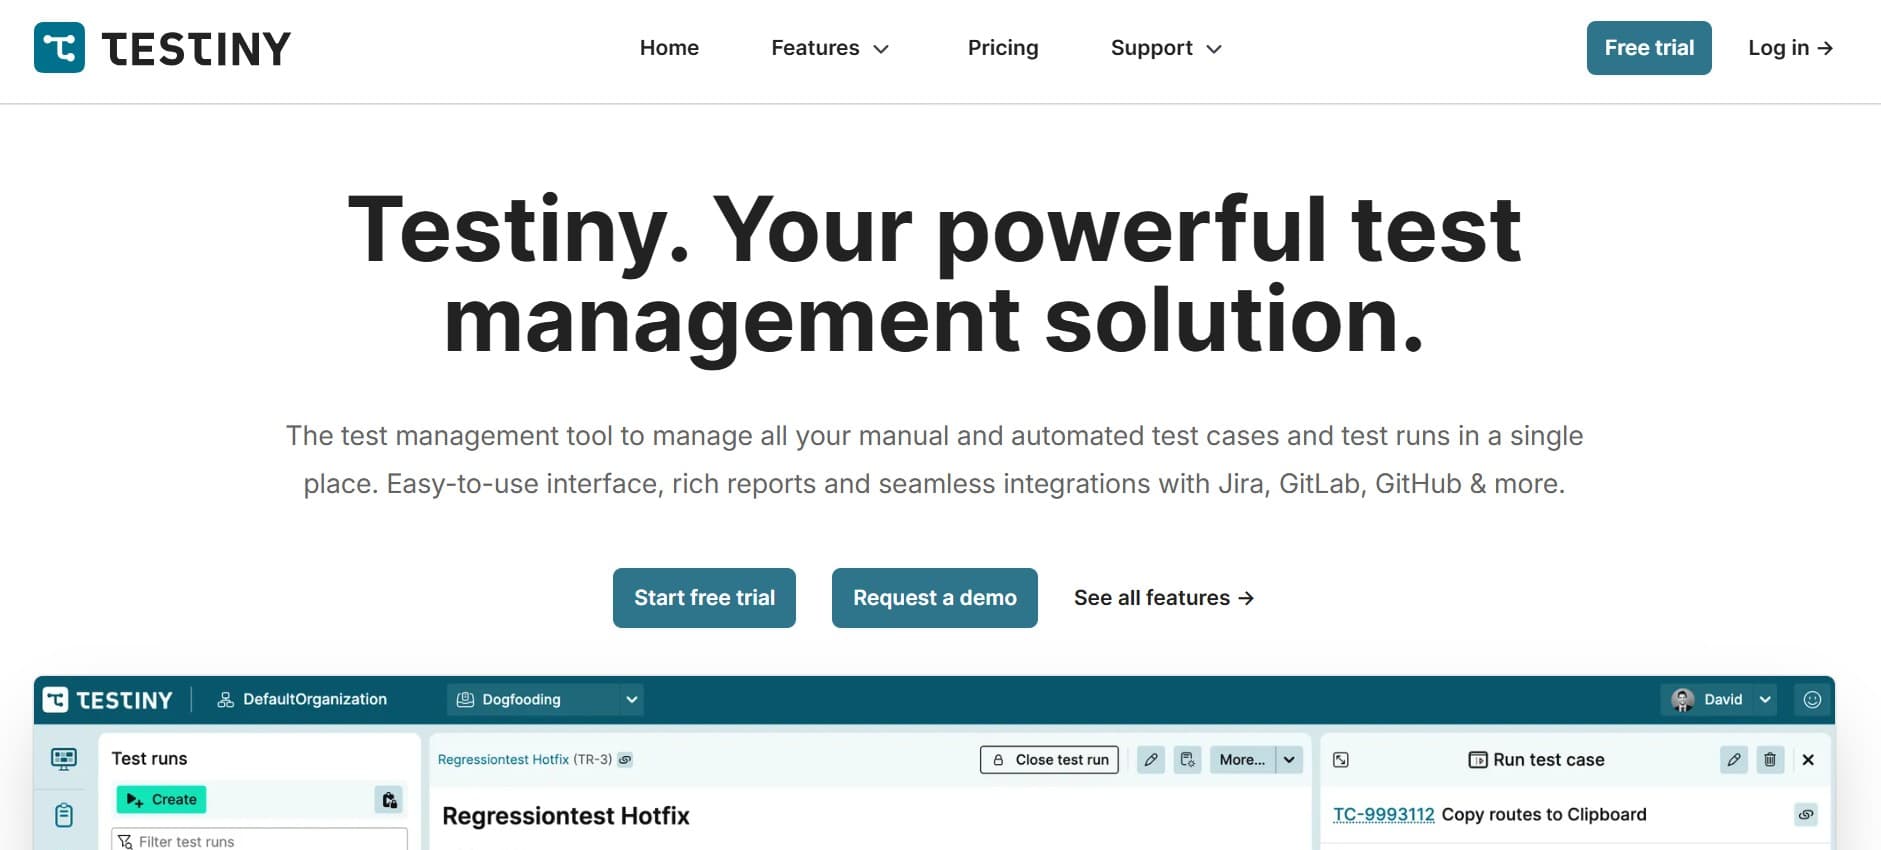Click the expand panel icon in Run test case
This screenshot has width=1881, height=850.
tap(1341, 760)
